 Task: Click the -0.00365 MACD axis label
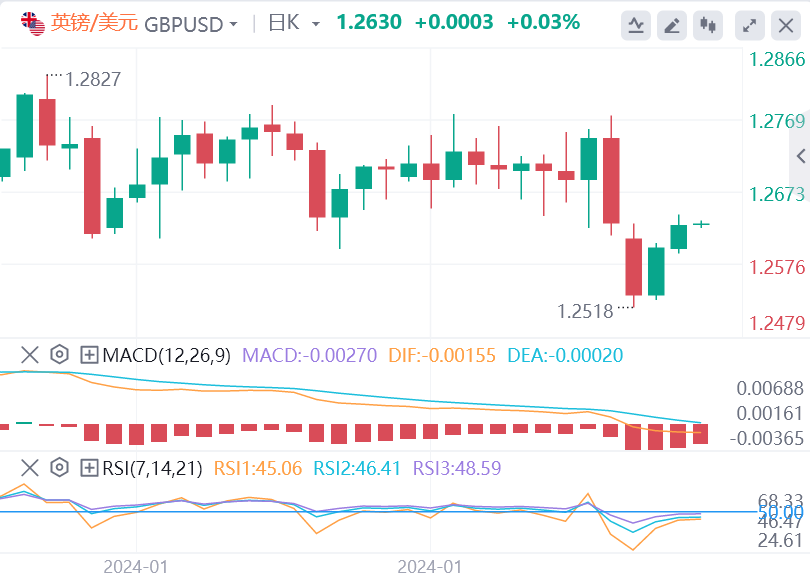(767, 438)
